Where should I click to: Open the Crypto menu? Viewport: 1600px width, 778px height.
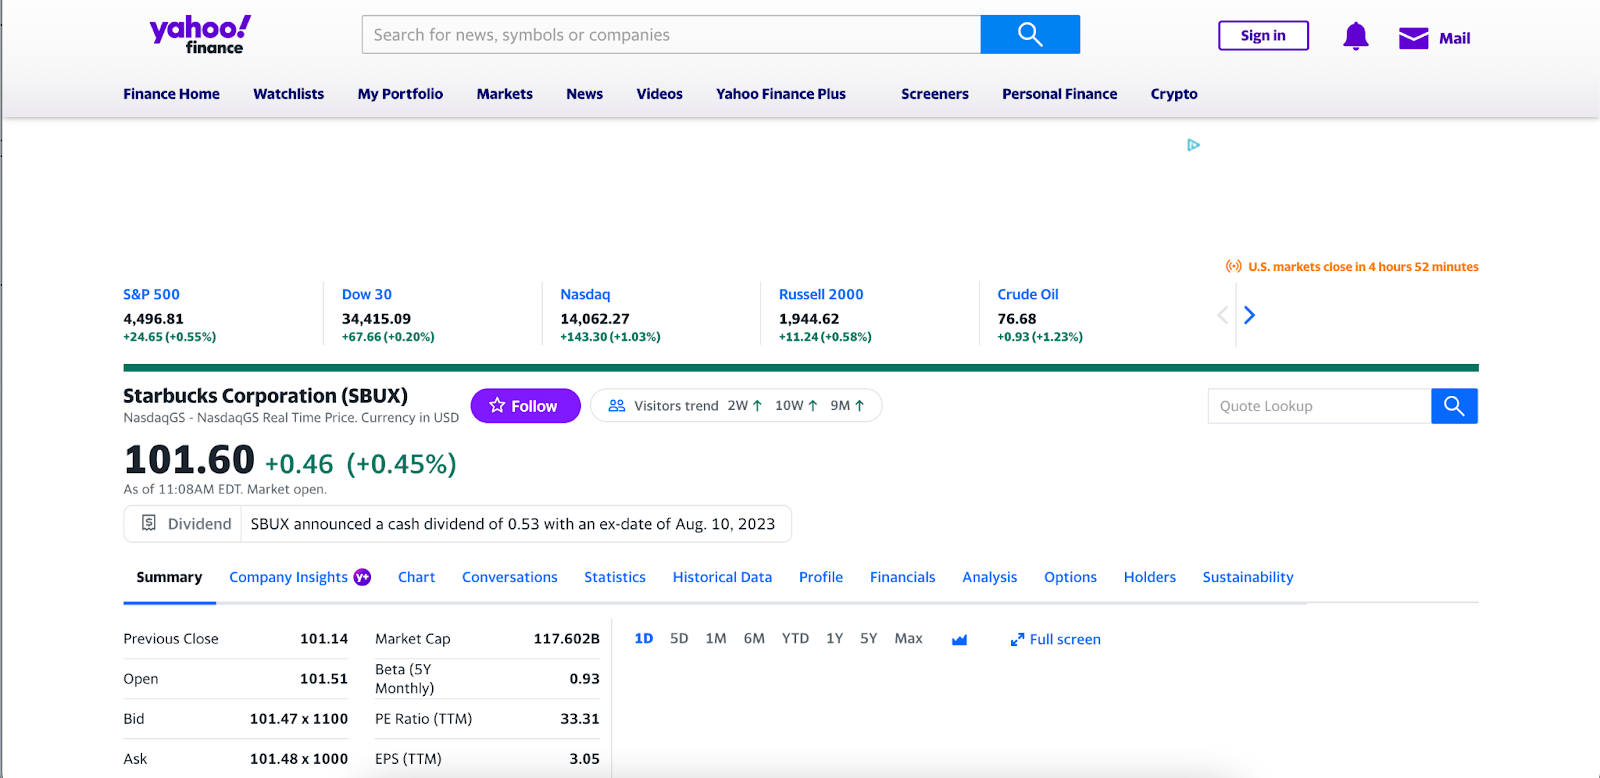tap(1174, 94)
